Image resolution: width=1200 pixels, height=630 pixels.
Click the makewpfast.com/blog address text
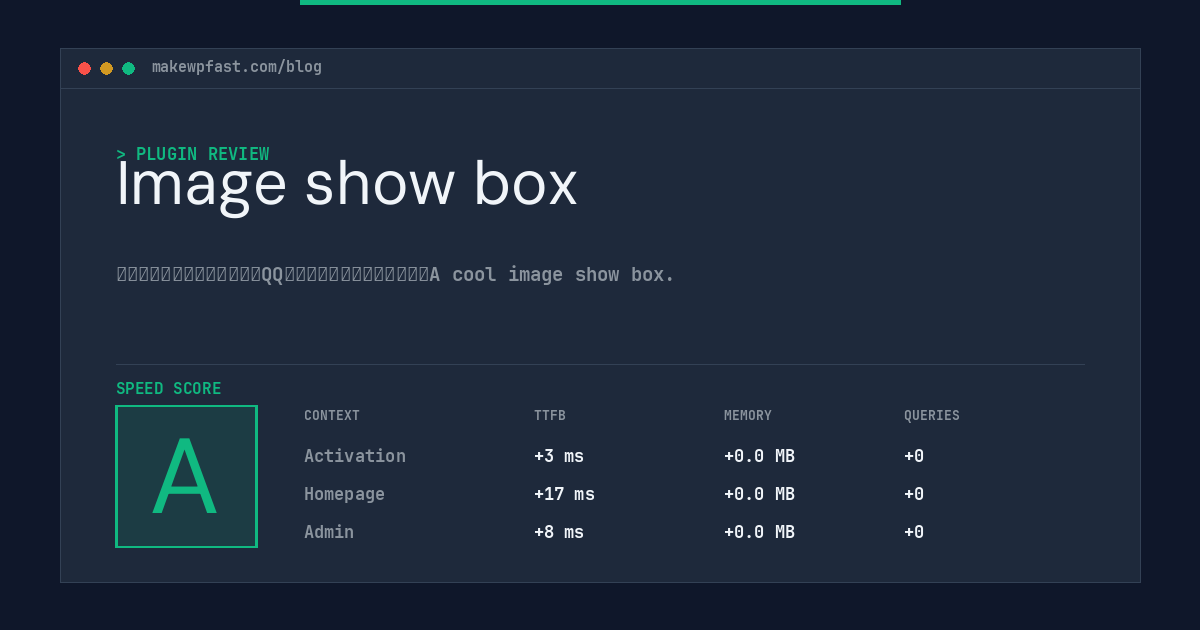(x=237, y=67)
